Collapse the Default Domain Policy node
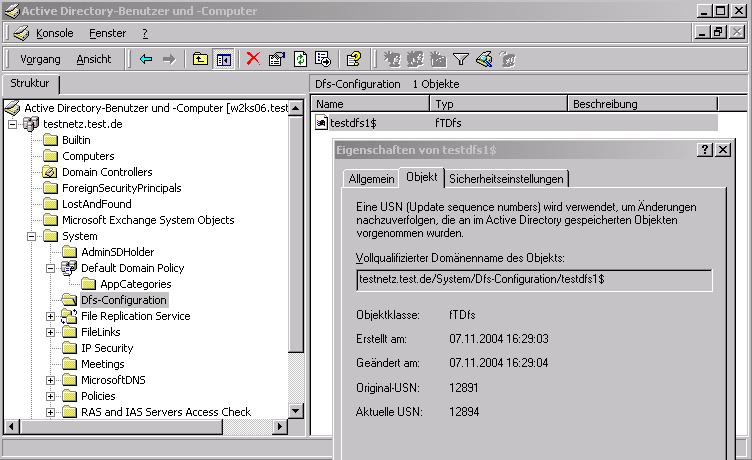Image resolution: width=752 pixels, height=460 pixels. [50, 268]
